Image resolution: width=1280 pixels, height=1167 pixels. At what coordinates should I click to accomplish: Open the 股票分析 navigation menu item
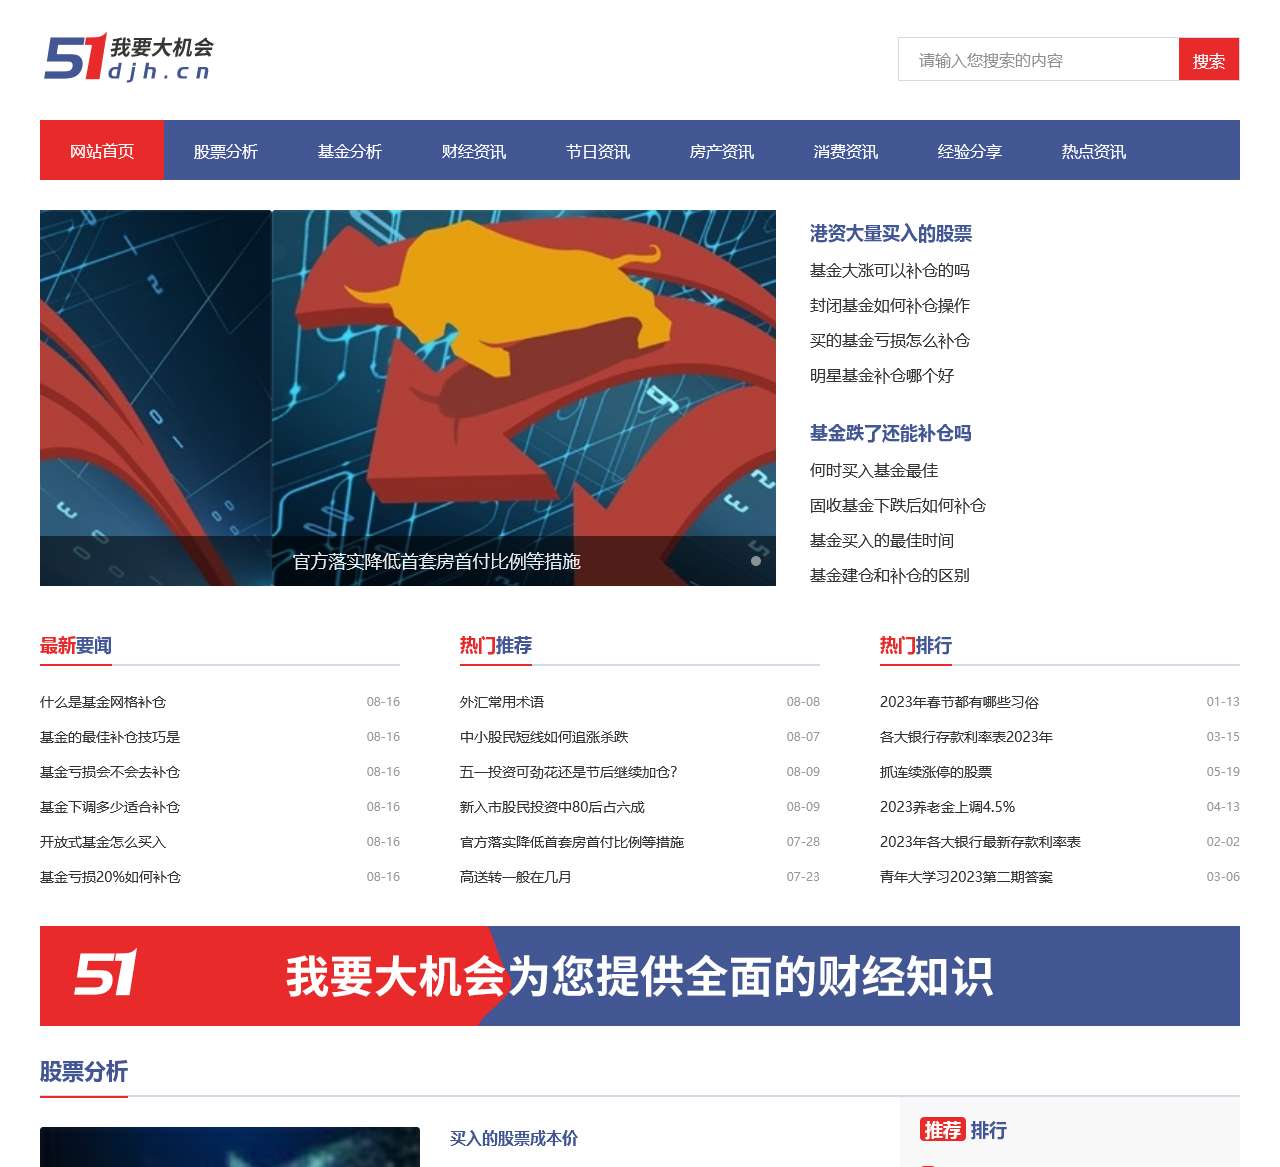pos(224,151)
